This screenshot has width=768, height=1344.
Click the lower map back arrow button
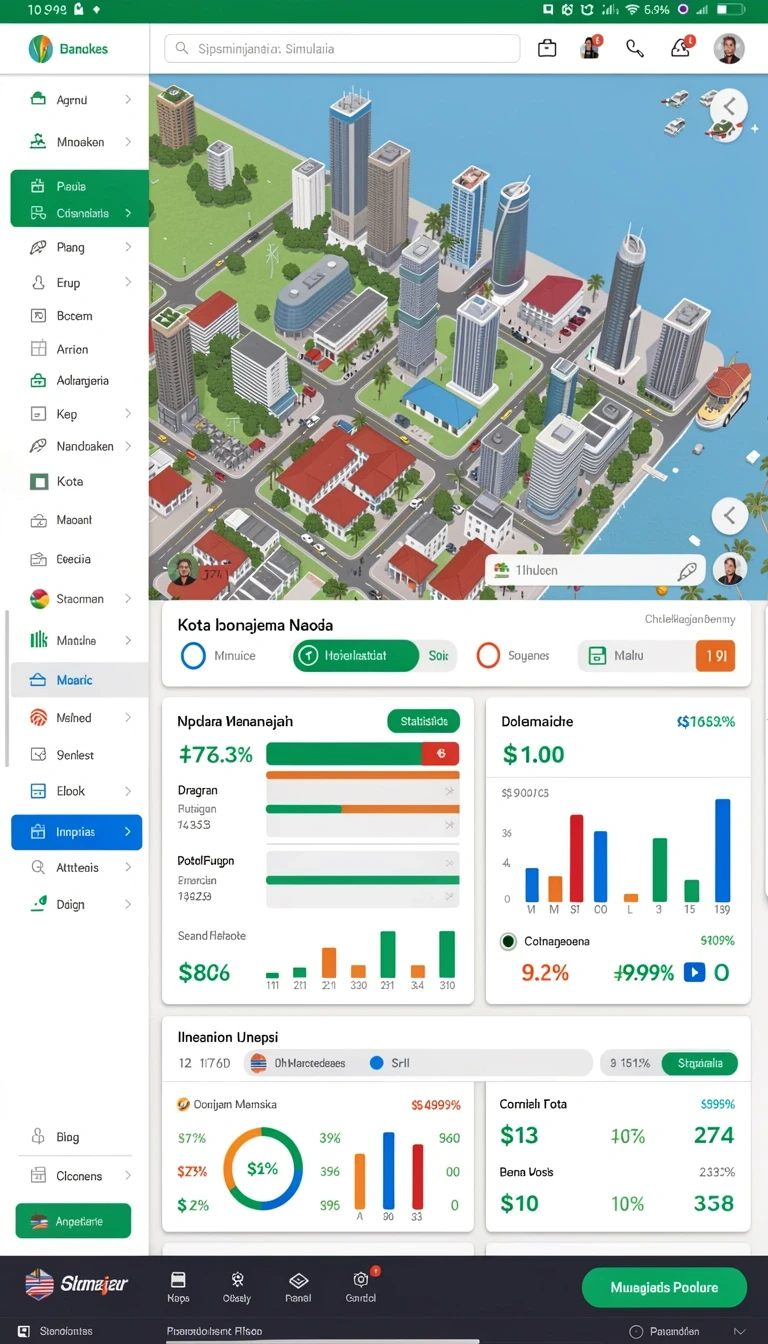(729, 516)
